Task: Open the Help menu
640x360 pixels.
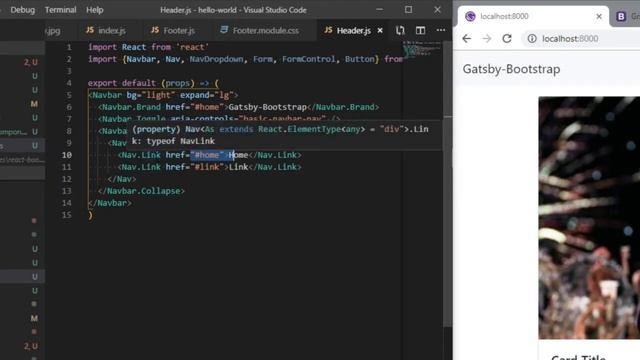Action: coord(95,10)
